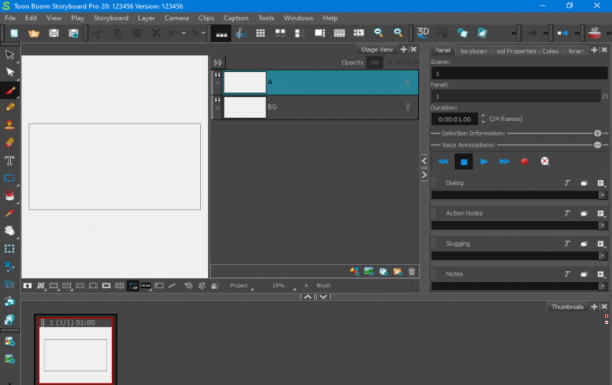Image resolution: width=612 pixels, height=385 pixels.
Task: Open the Project zoom-level dropdown
Action: 241,286
